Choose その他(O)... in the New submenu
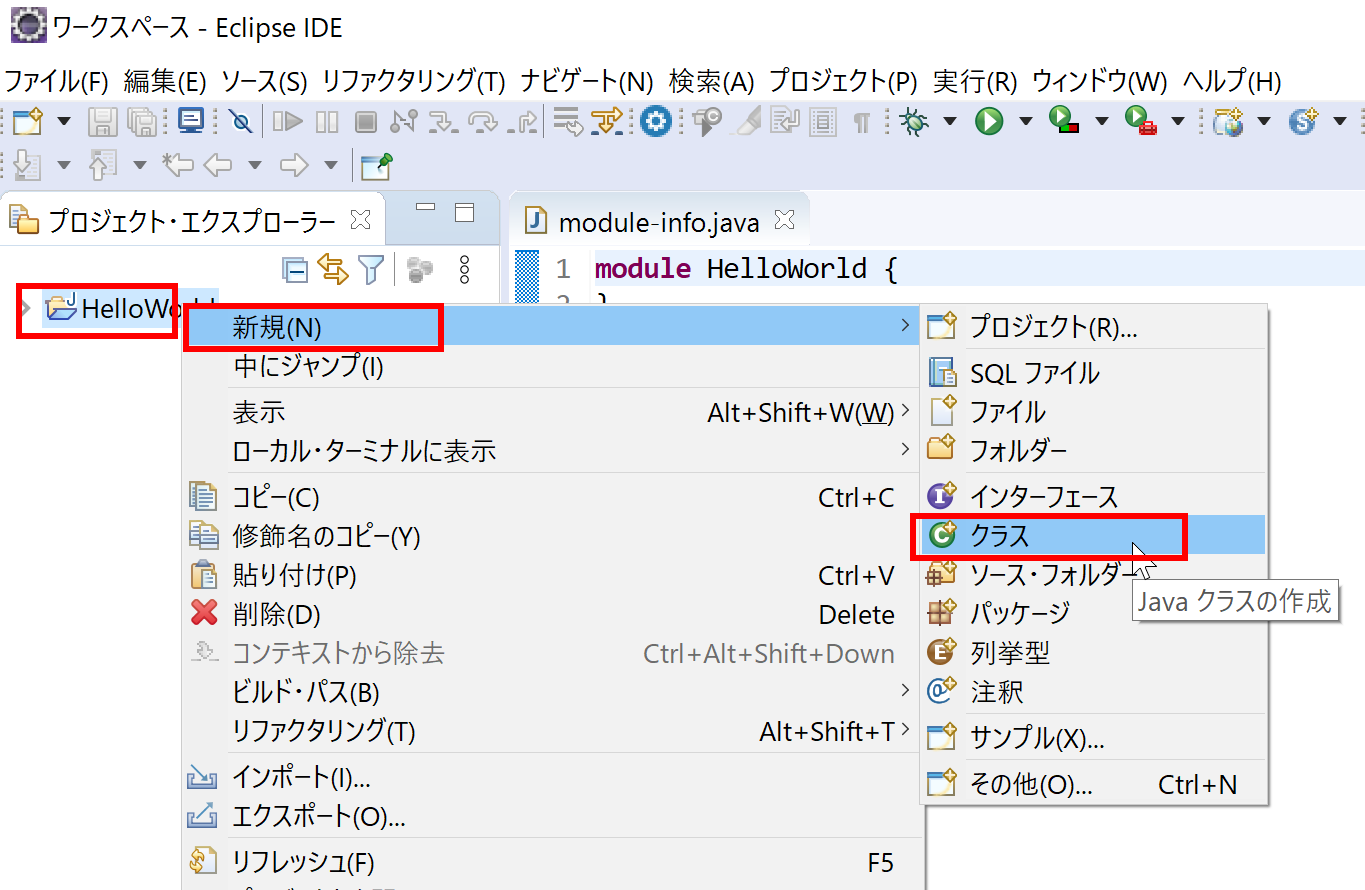Viewport: 1365px width, 890px height. [1094, 785]
